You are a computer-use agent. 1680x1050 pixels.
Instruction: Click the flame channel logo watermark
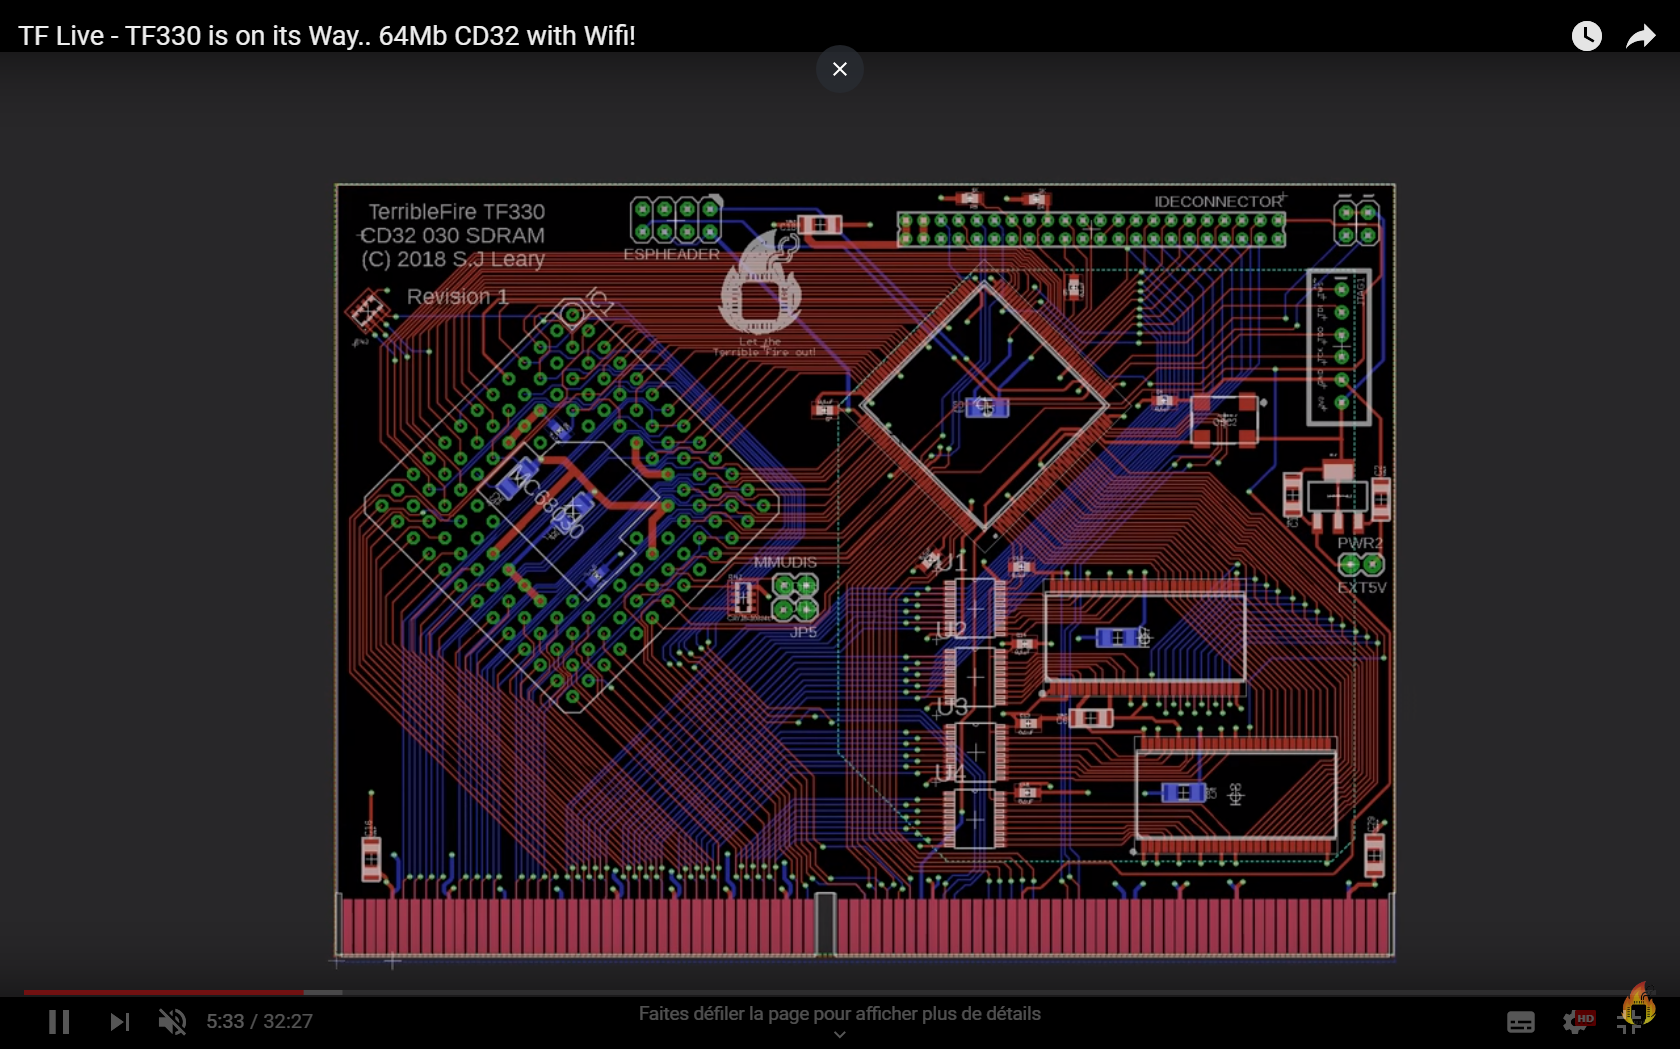(1639, 1004)
